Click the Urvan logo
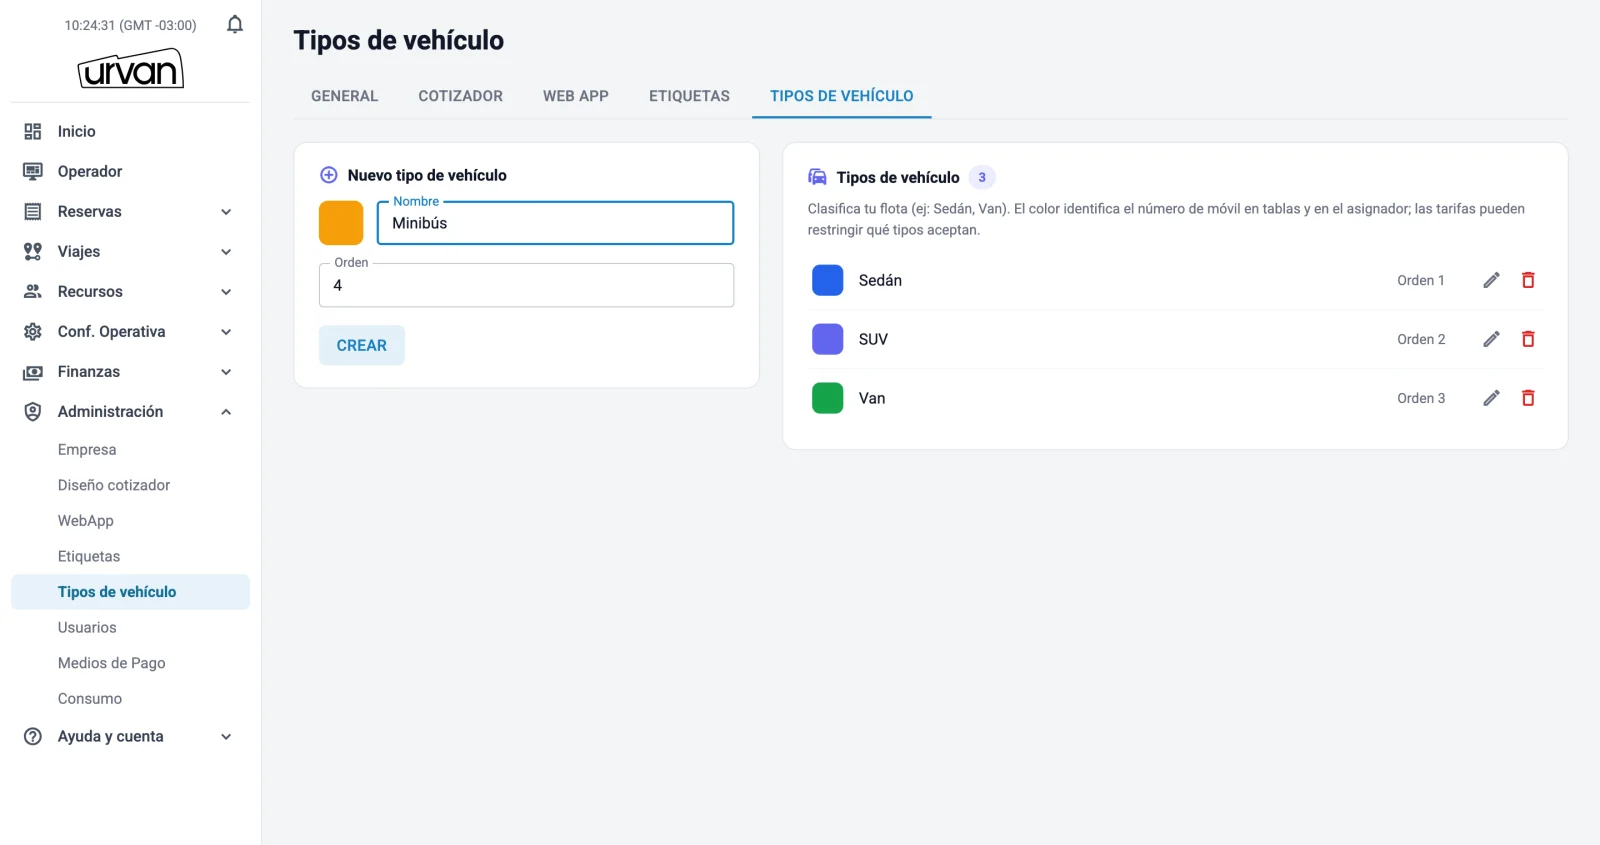Viewport: 1600px width, 845px height. [131, 69]
